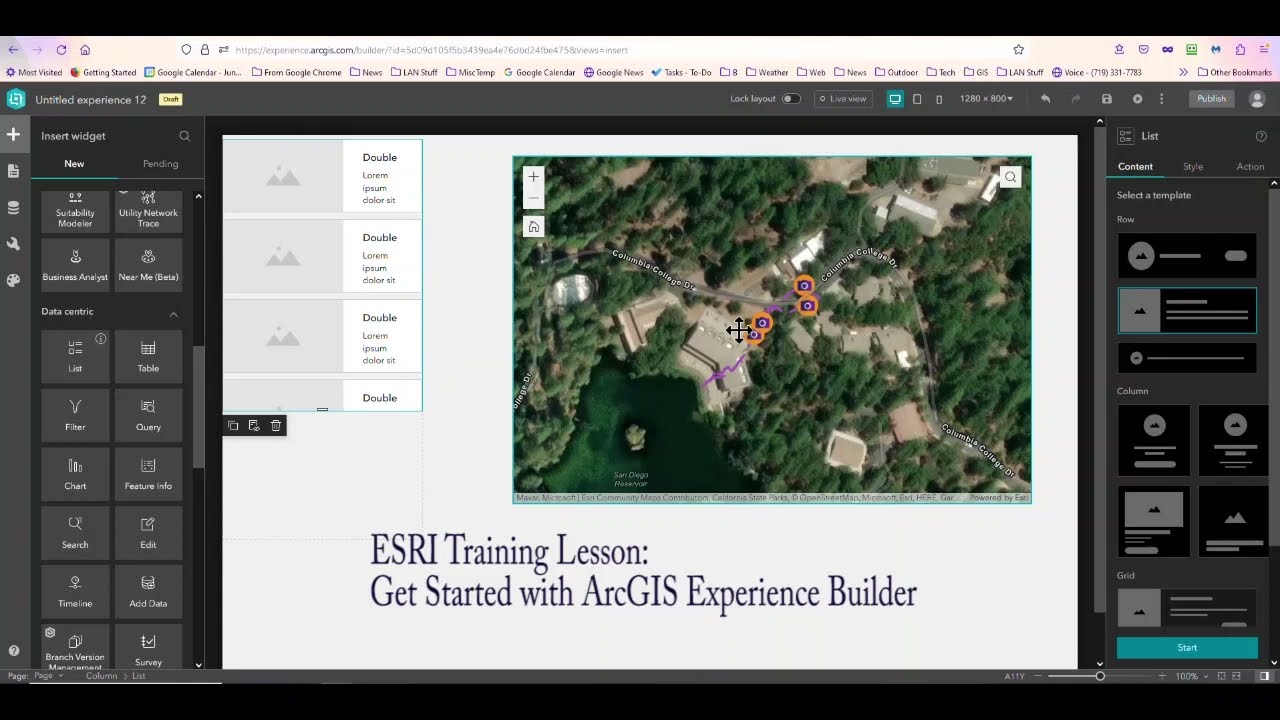This screenshot has width=1280, height=720.
Task: Click the Undo arrow in header
Action: [x=1045, y=99]
